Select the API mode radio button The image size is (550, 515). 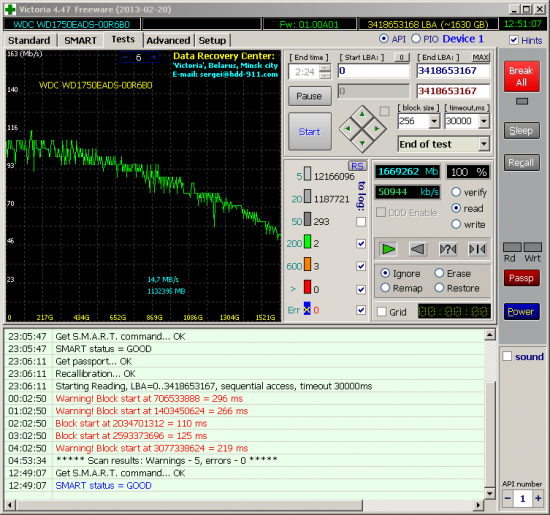384,39
